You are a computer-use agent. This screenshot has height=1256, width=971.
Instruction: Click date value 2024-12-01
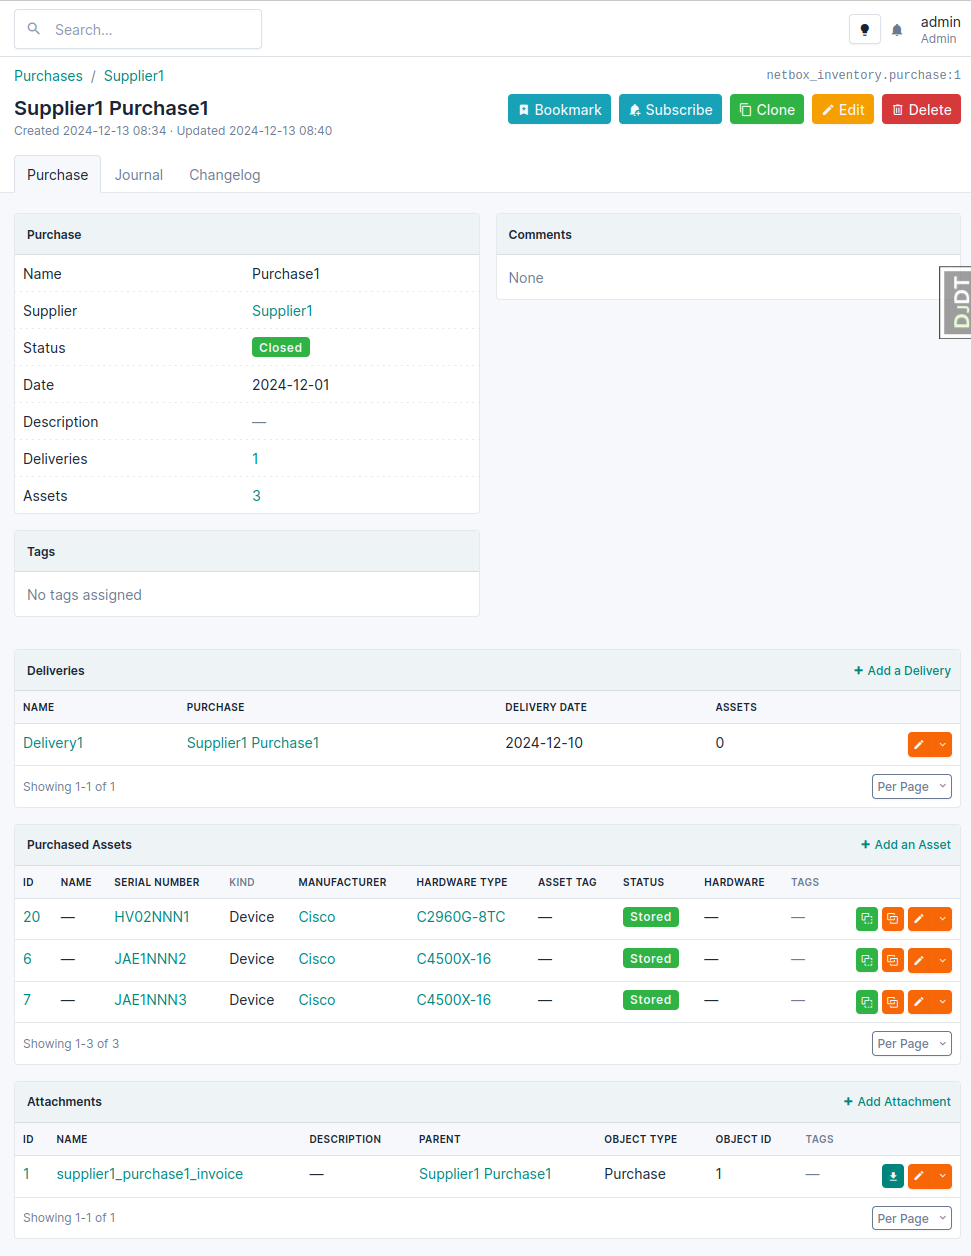[x=291, y=385]
